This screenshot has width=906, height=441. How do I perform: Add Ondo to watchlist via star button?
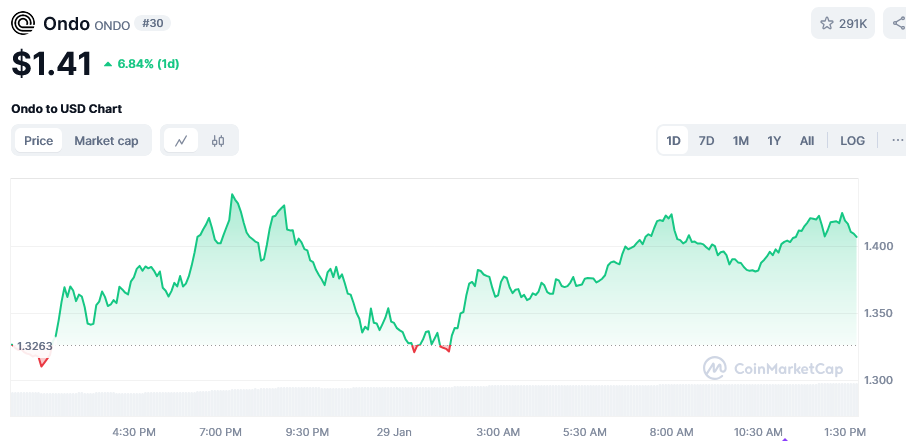[x=842, y=23]
